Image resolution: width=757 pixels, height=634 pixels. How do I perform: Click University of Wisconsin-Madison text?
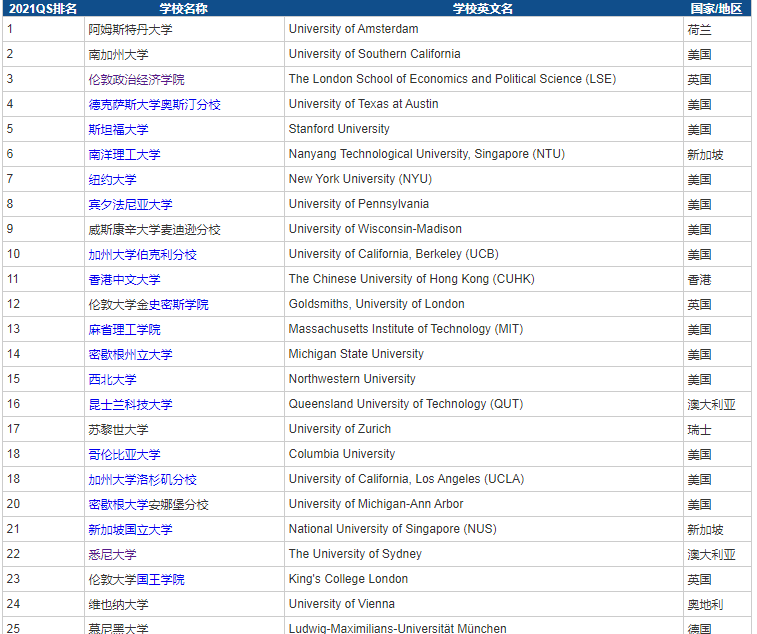(375, 229)
